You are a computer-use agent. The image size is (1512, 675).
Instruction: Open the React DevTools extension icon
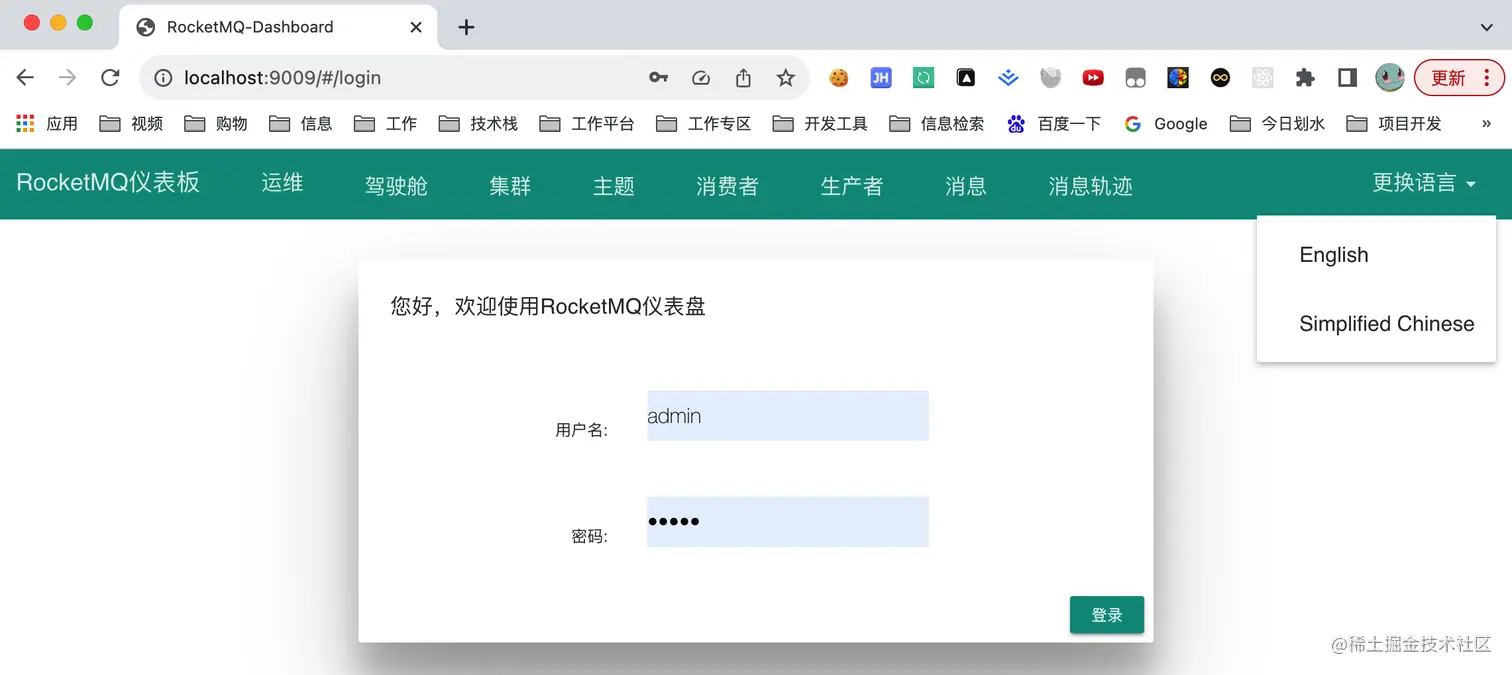click(1262, 78)
